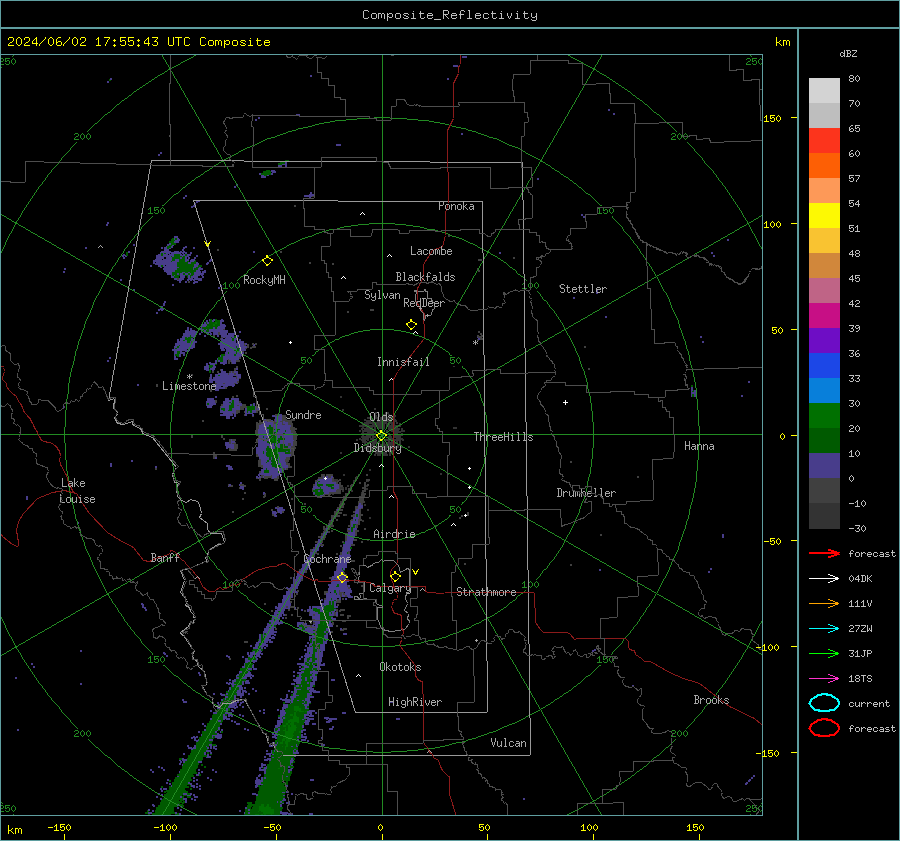Select the green 30 dBZ color swatch
The image size is (900, 841).
coord(824,416)
